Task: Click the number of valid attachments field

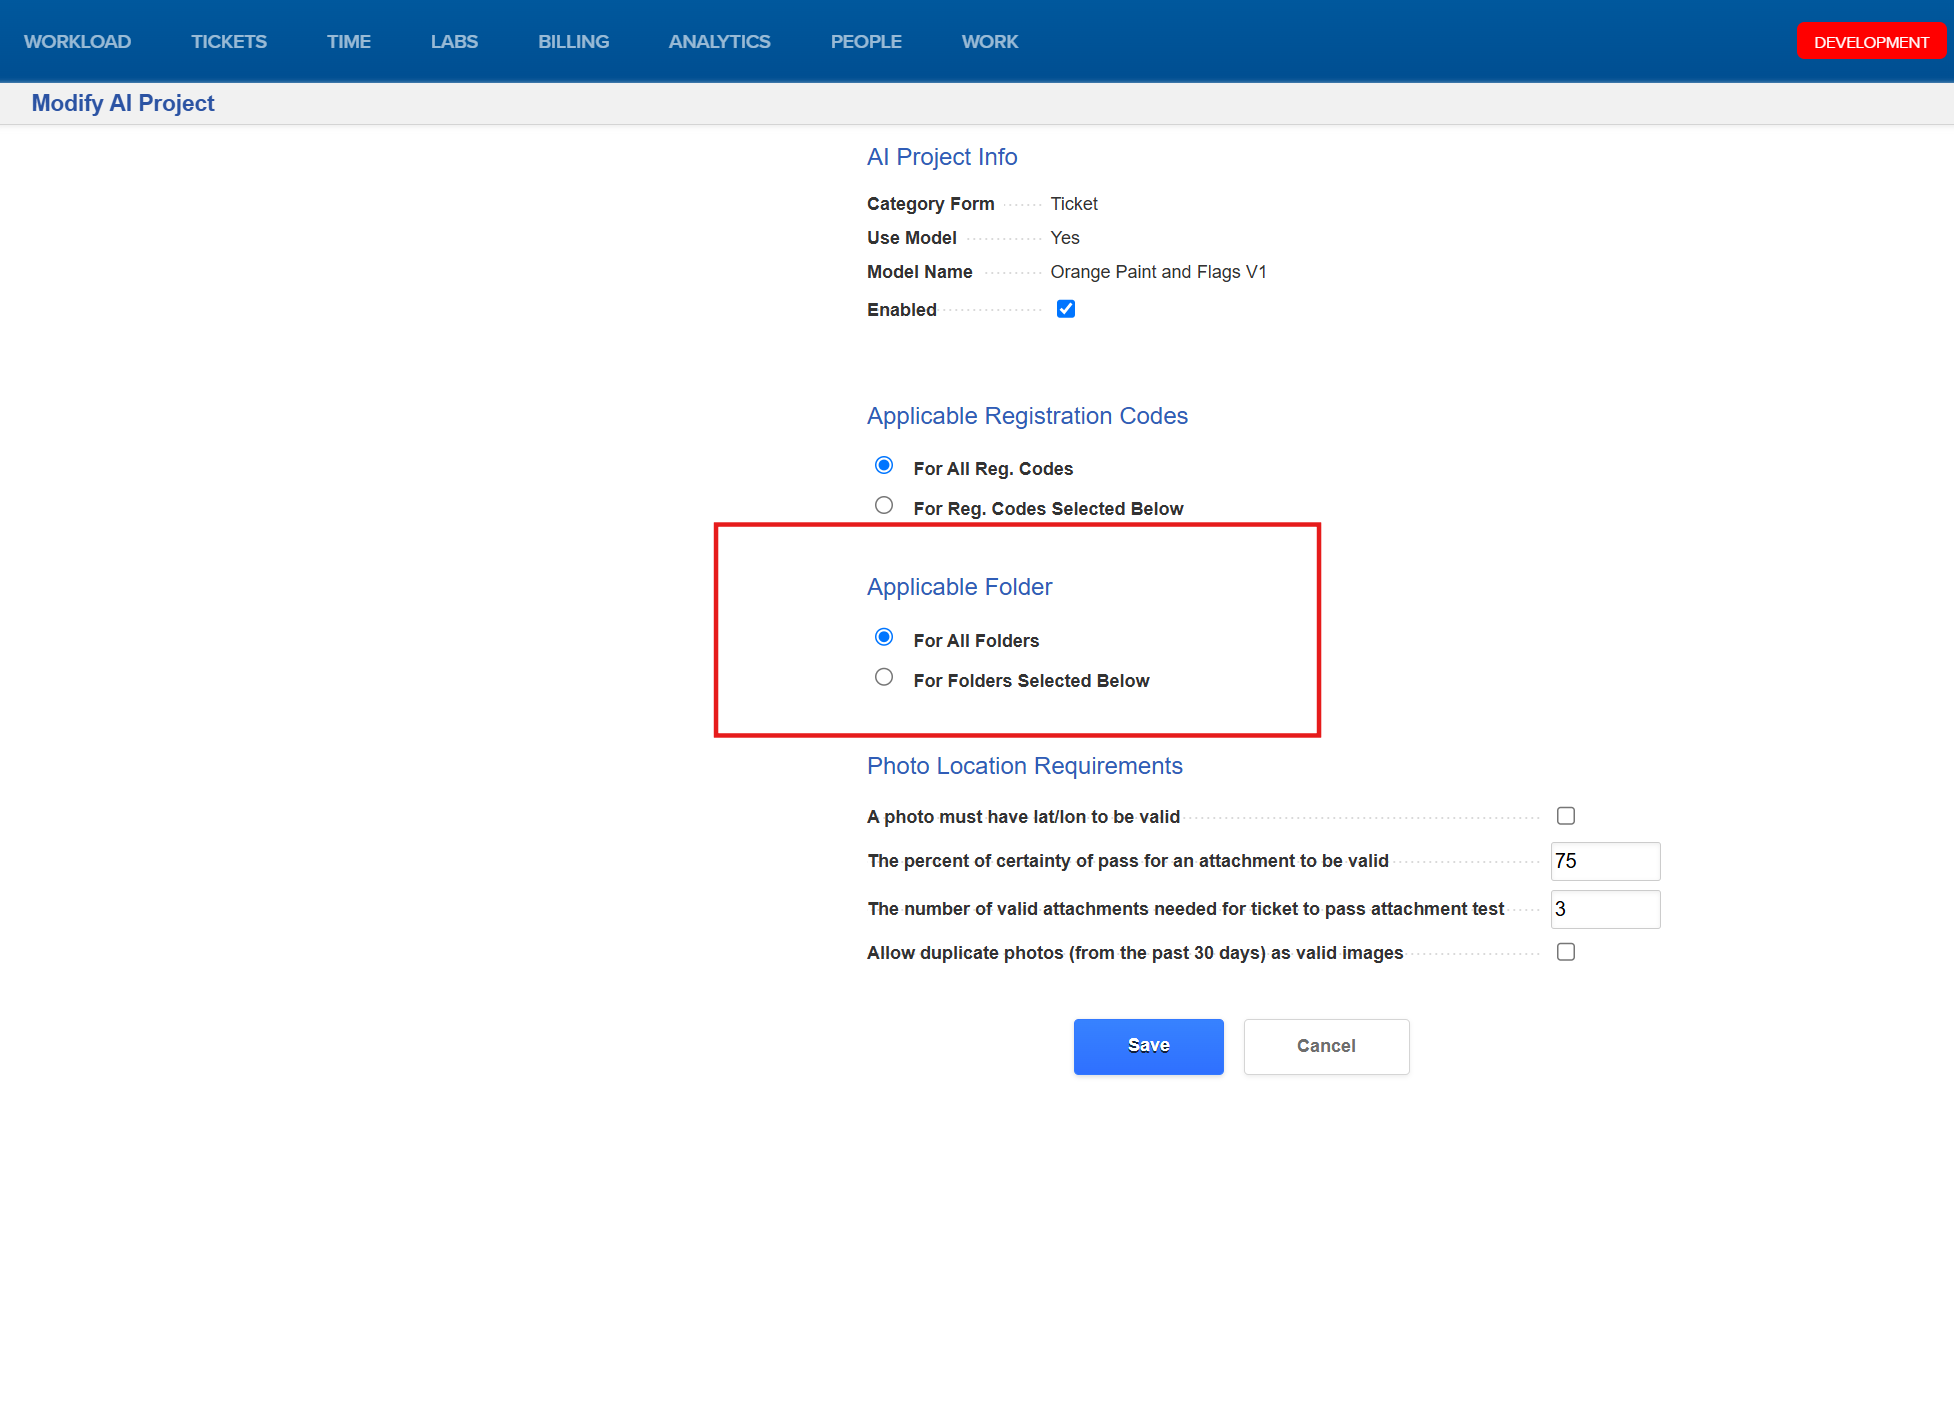Action: click(1604, 909)
